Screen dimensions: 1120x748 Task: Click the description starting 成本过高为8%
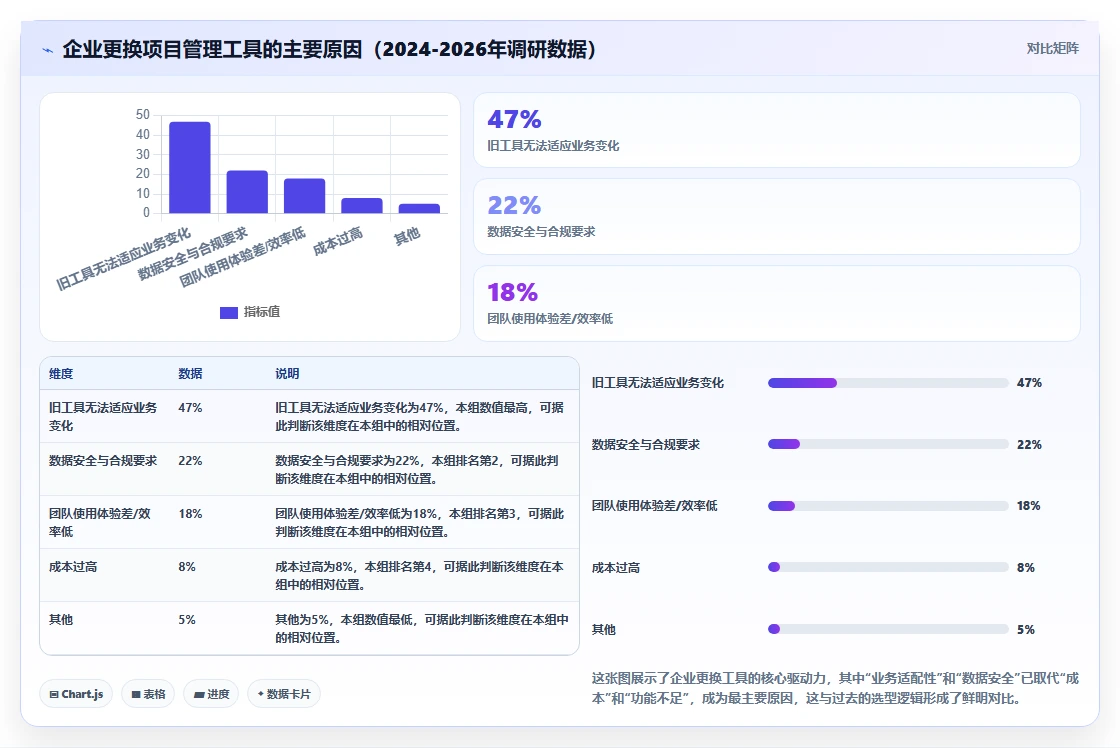click(x=419, y=575)
